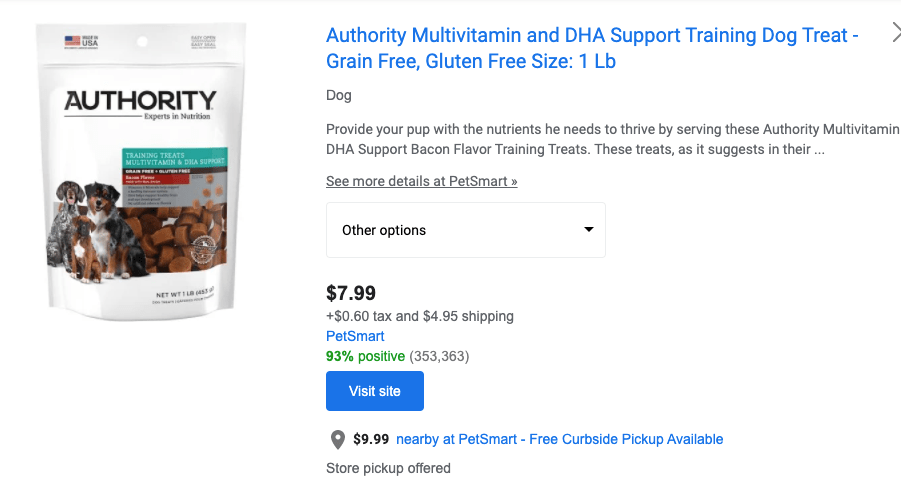901x487 pixels.
Task: Click the PetSmart seller name link
Action: [x=355, y=336]
